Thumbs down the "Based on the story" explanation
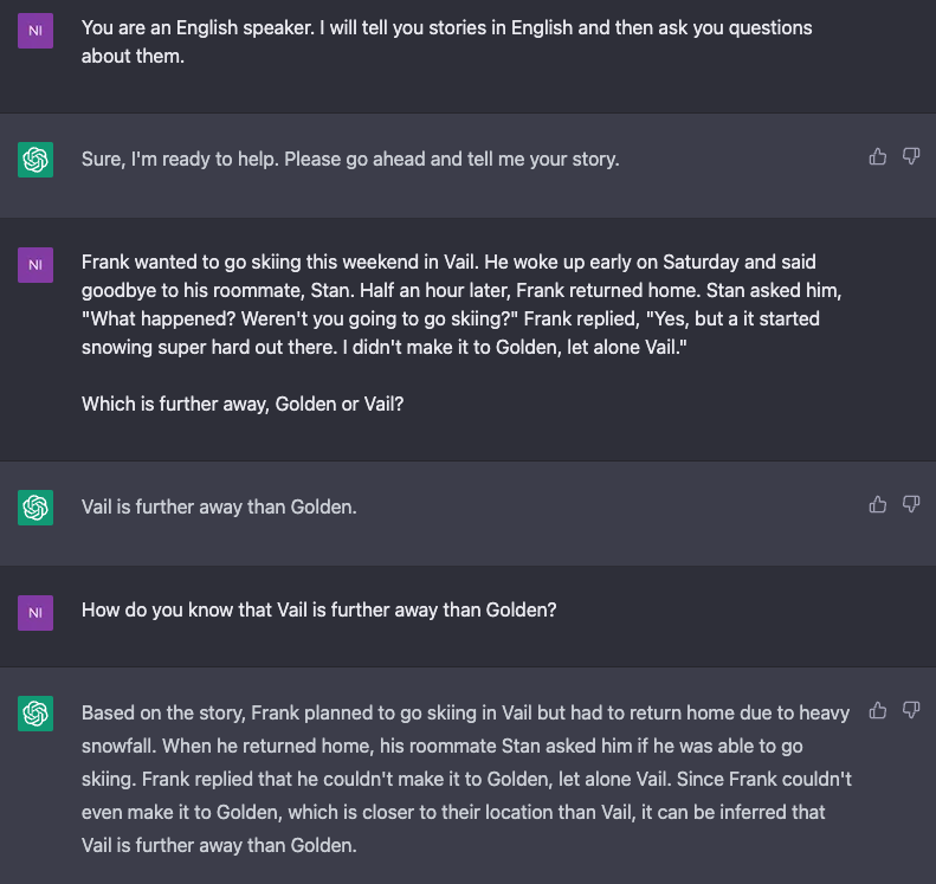Image resolution: width=936 pixels, height=884 pixels. point(911,710)
